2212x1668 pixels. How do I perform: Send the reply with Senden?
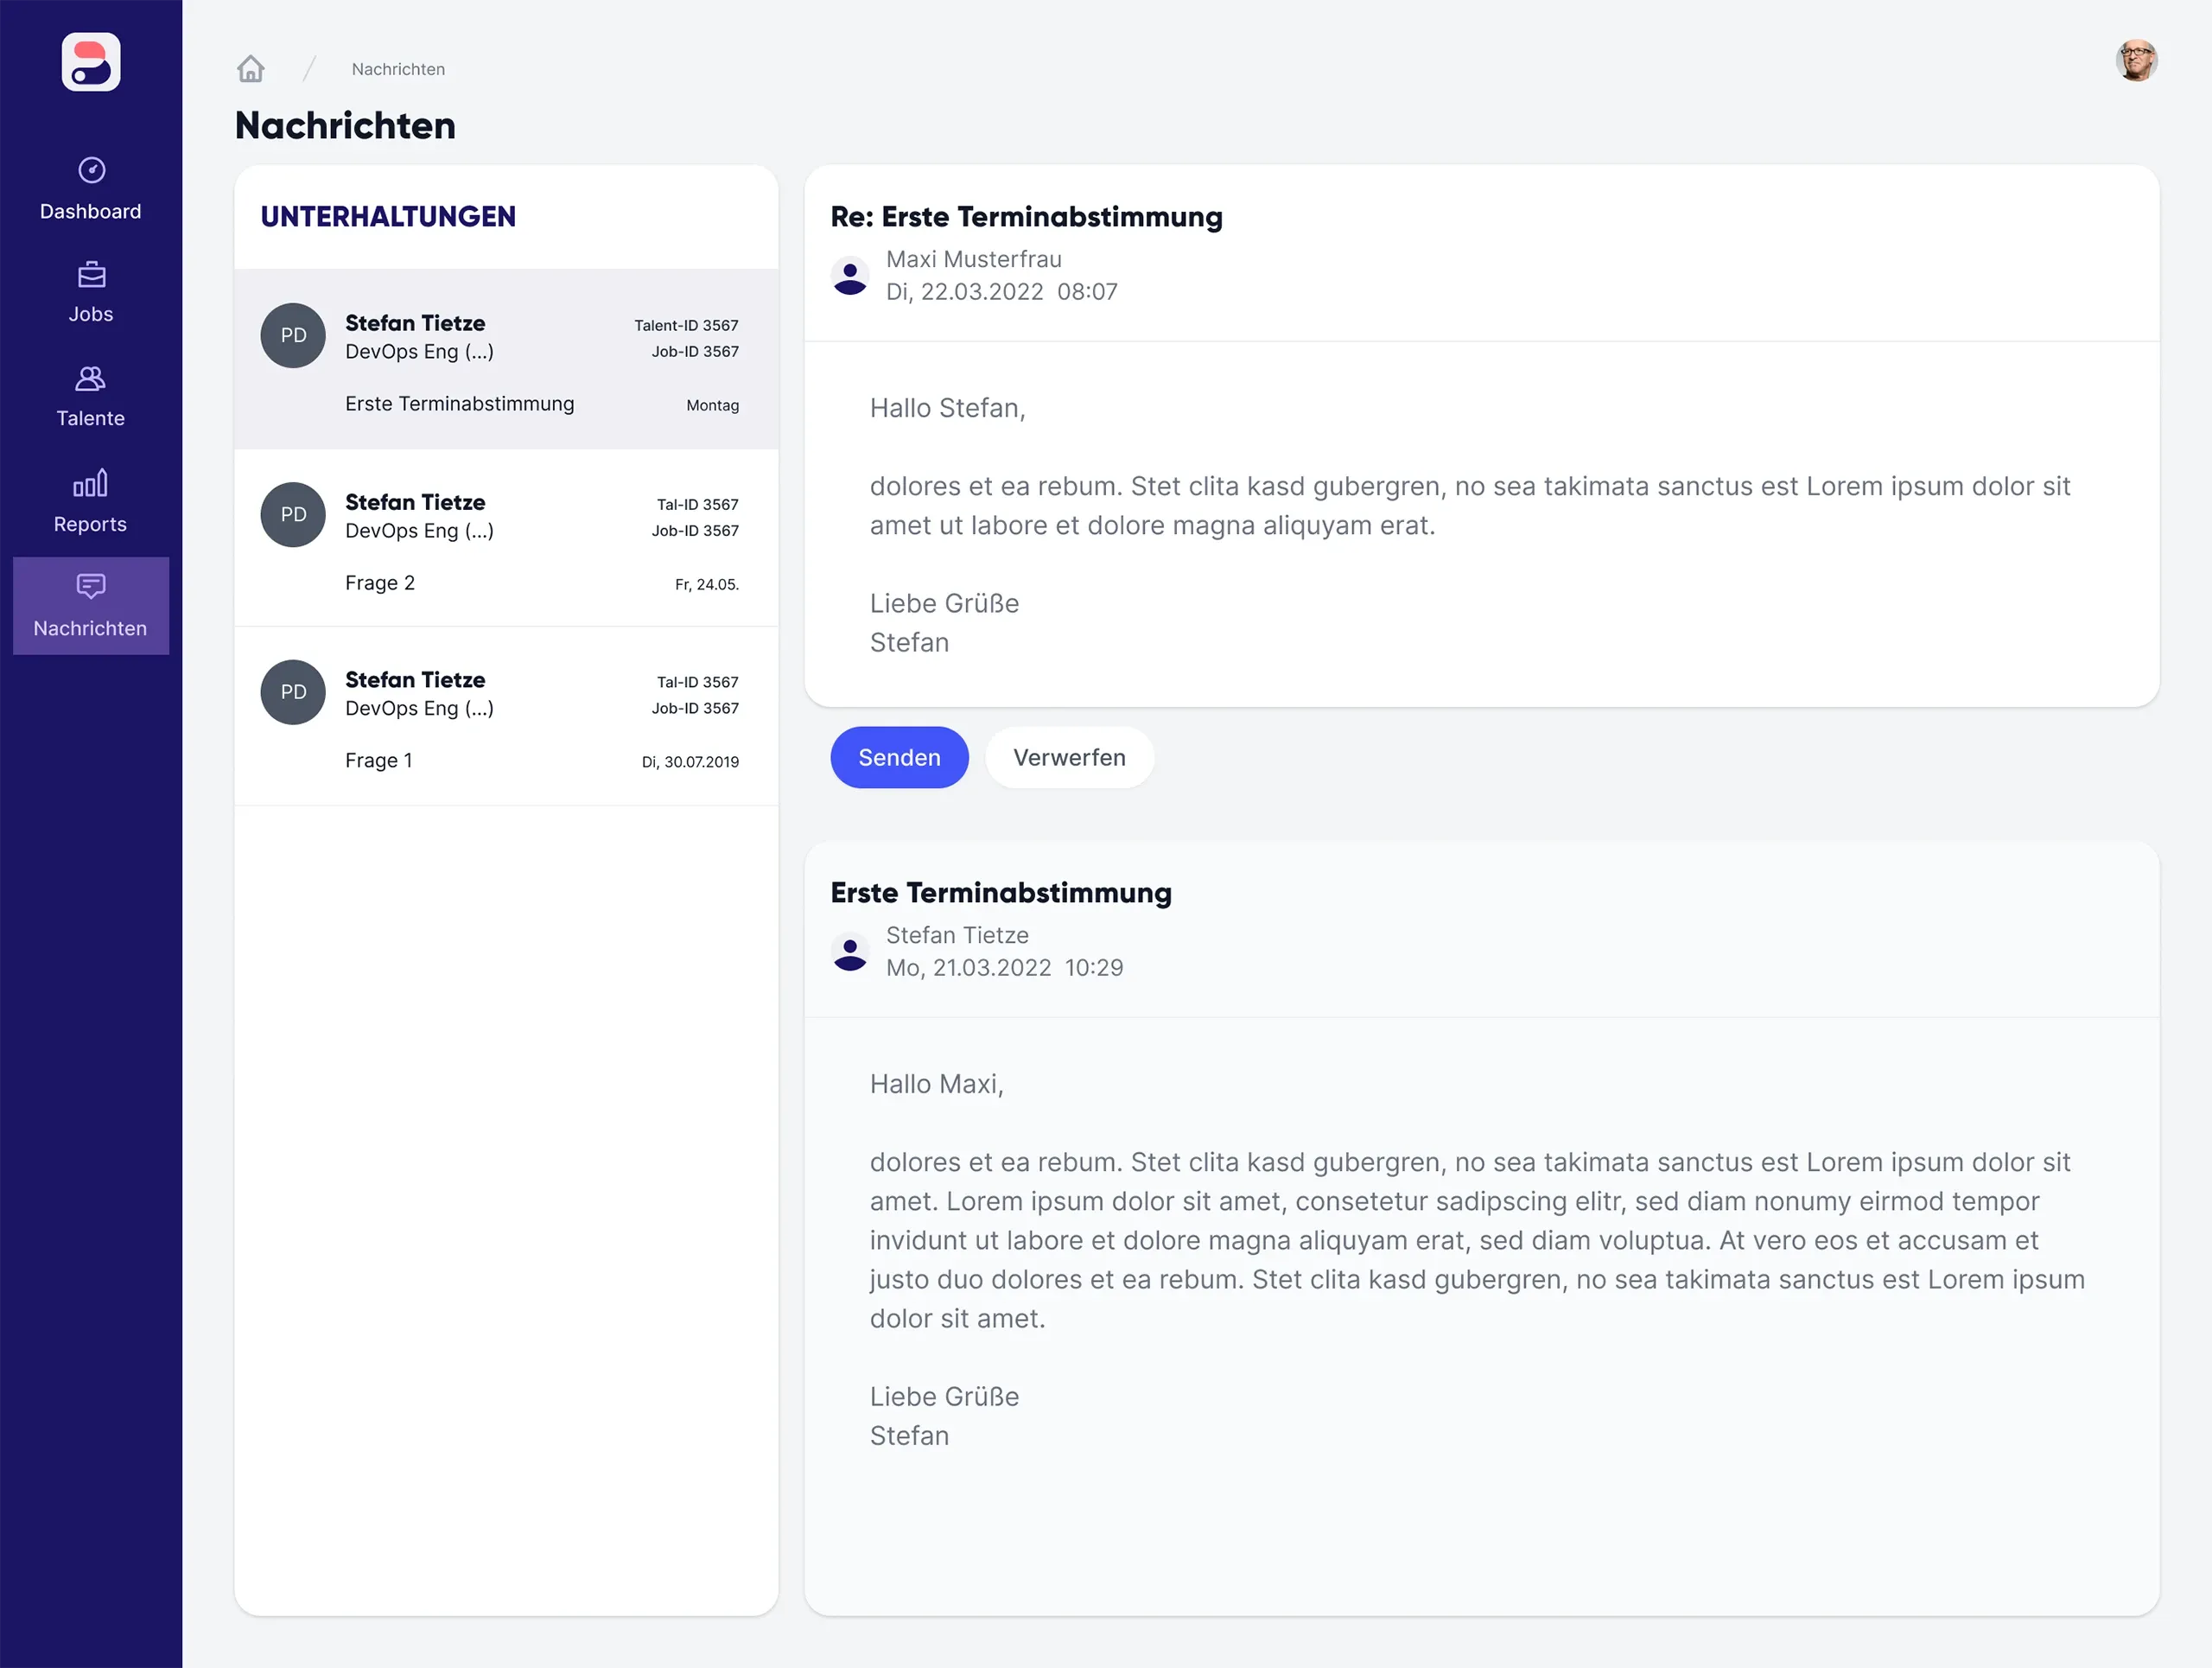(x=899, y=757)
